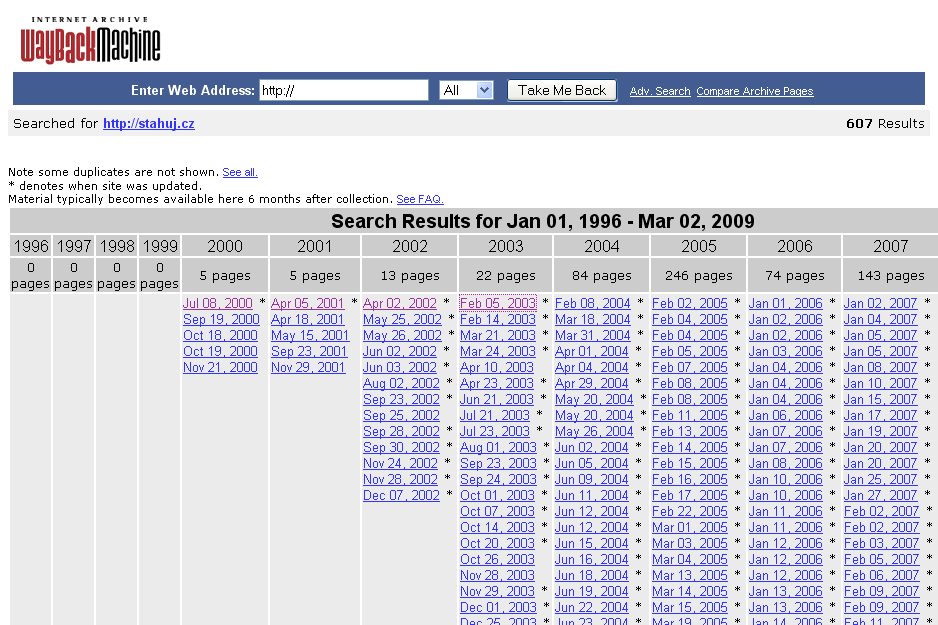
Task: Open the Jul 21, 2003 snapshot
Action: 495,415
